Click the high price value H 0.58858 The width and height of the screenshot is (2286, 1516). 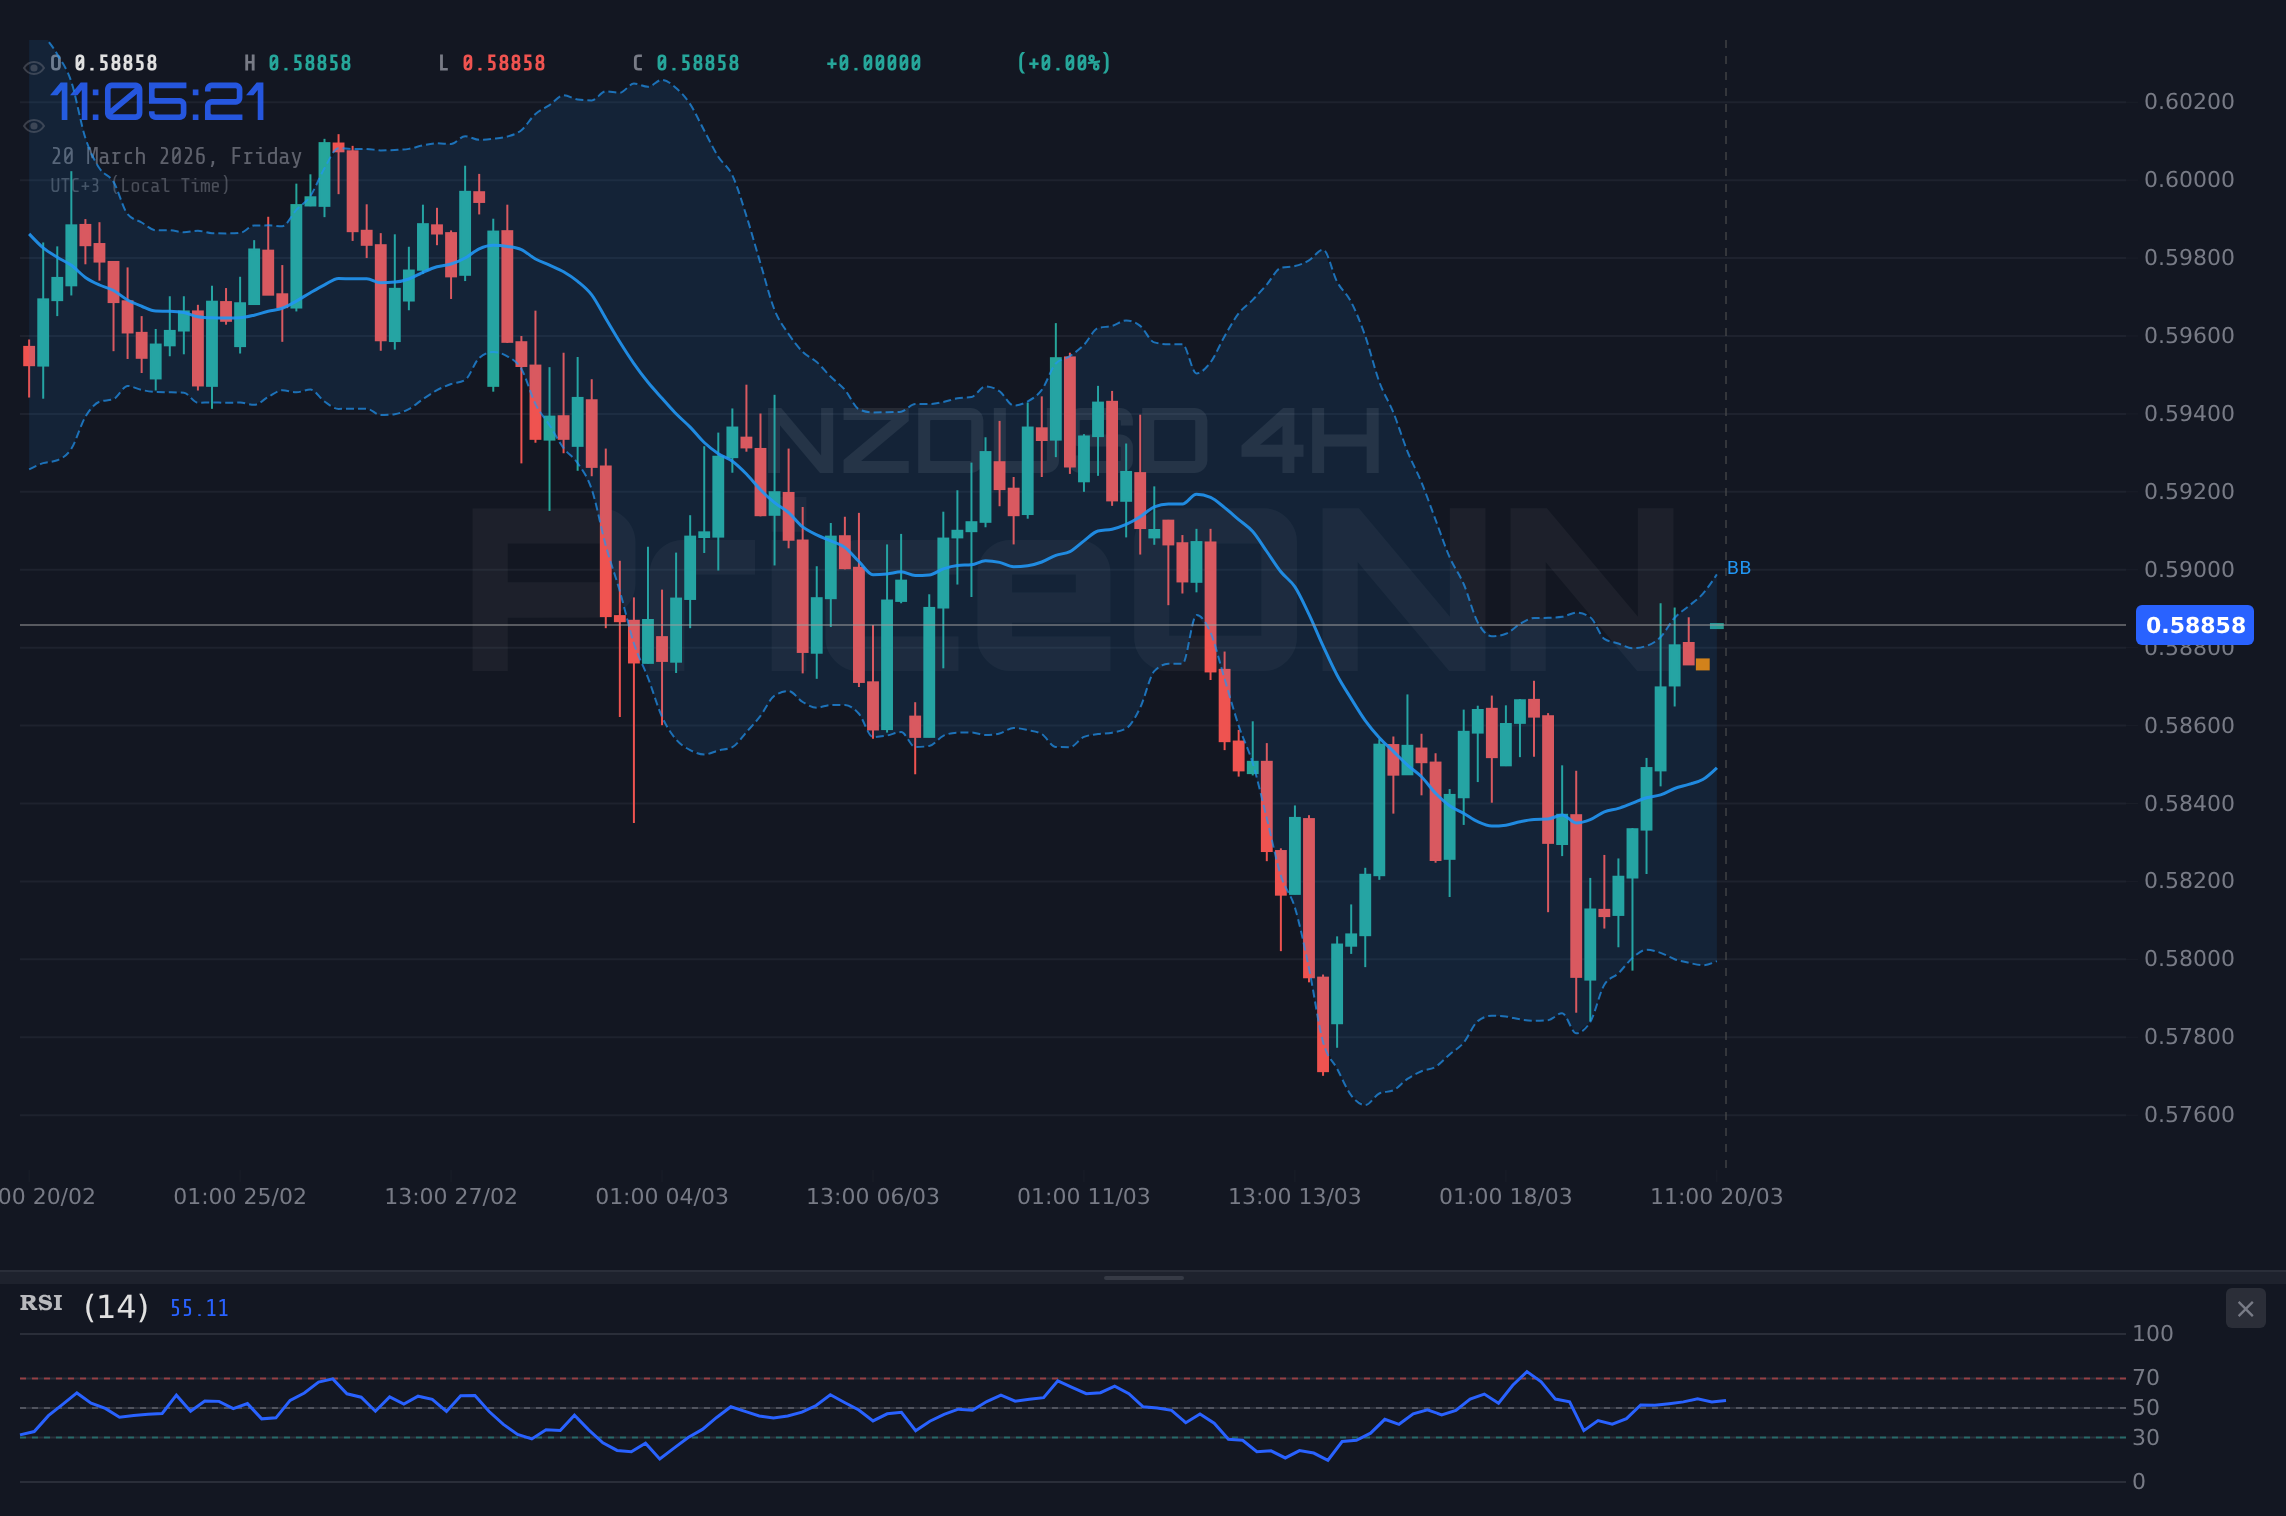pos(300,62)
